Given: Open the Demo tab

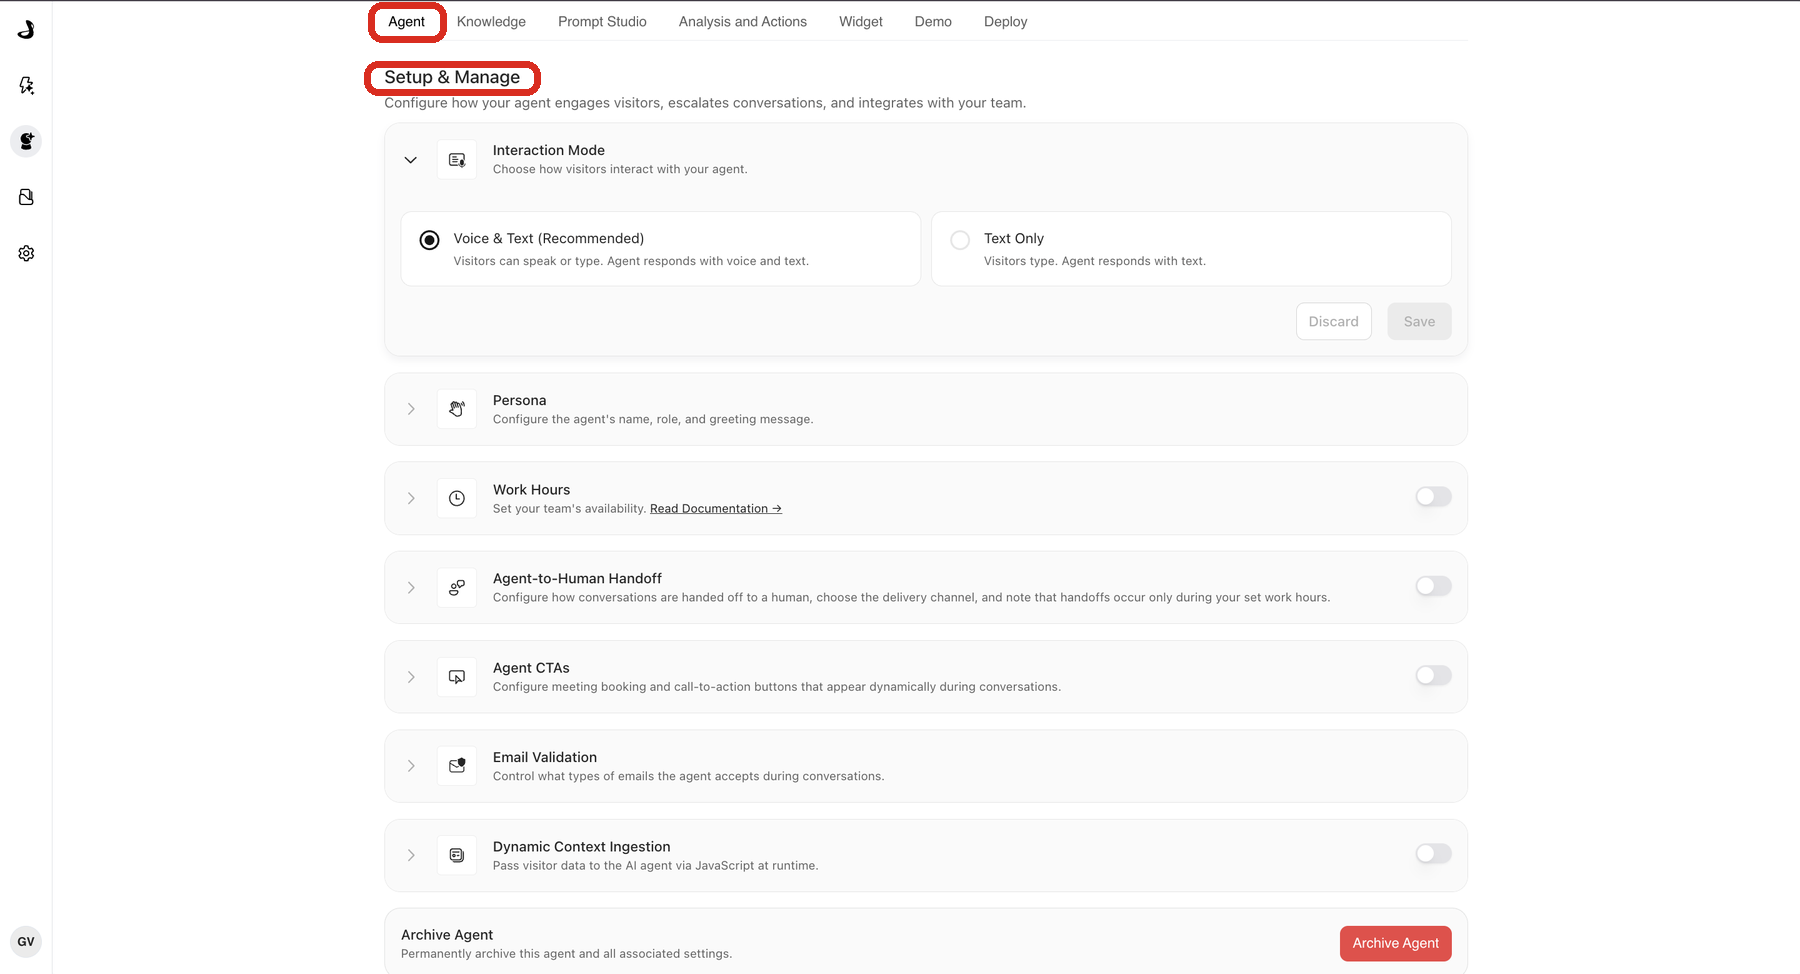Looking at the screenshot, I should tap(933, 21).
